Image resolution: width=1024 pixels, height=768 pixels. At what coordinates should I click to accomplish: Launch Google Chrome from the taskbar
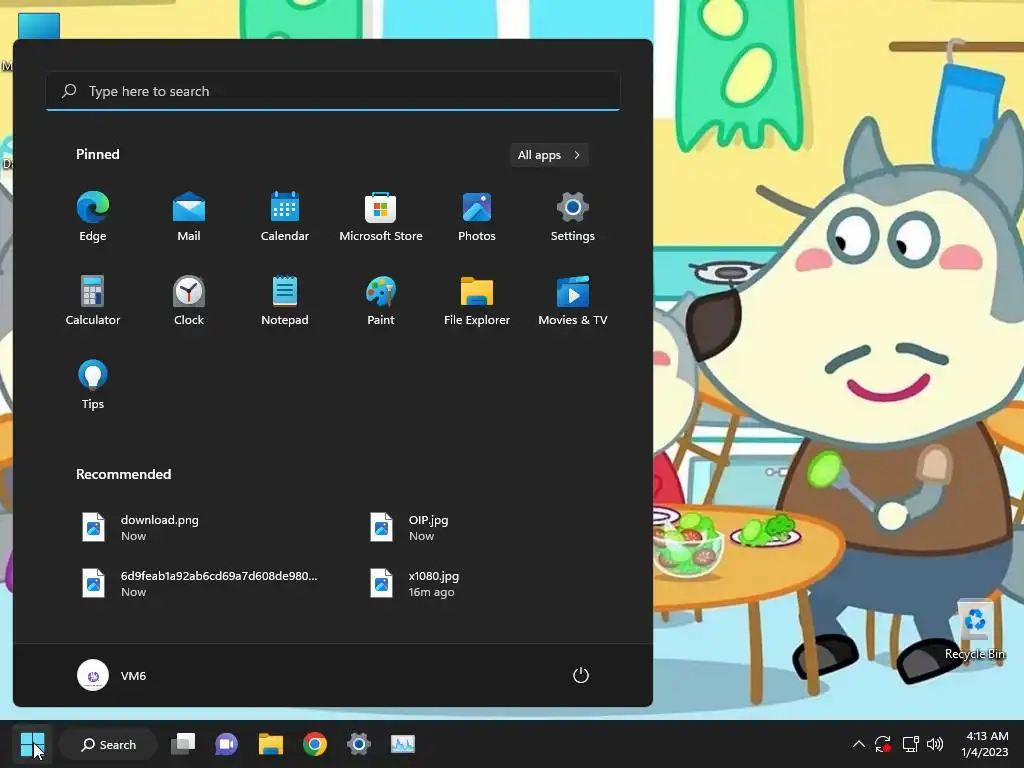[315, 744]
